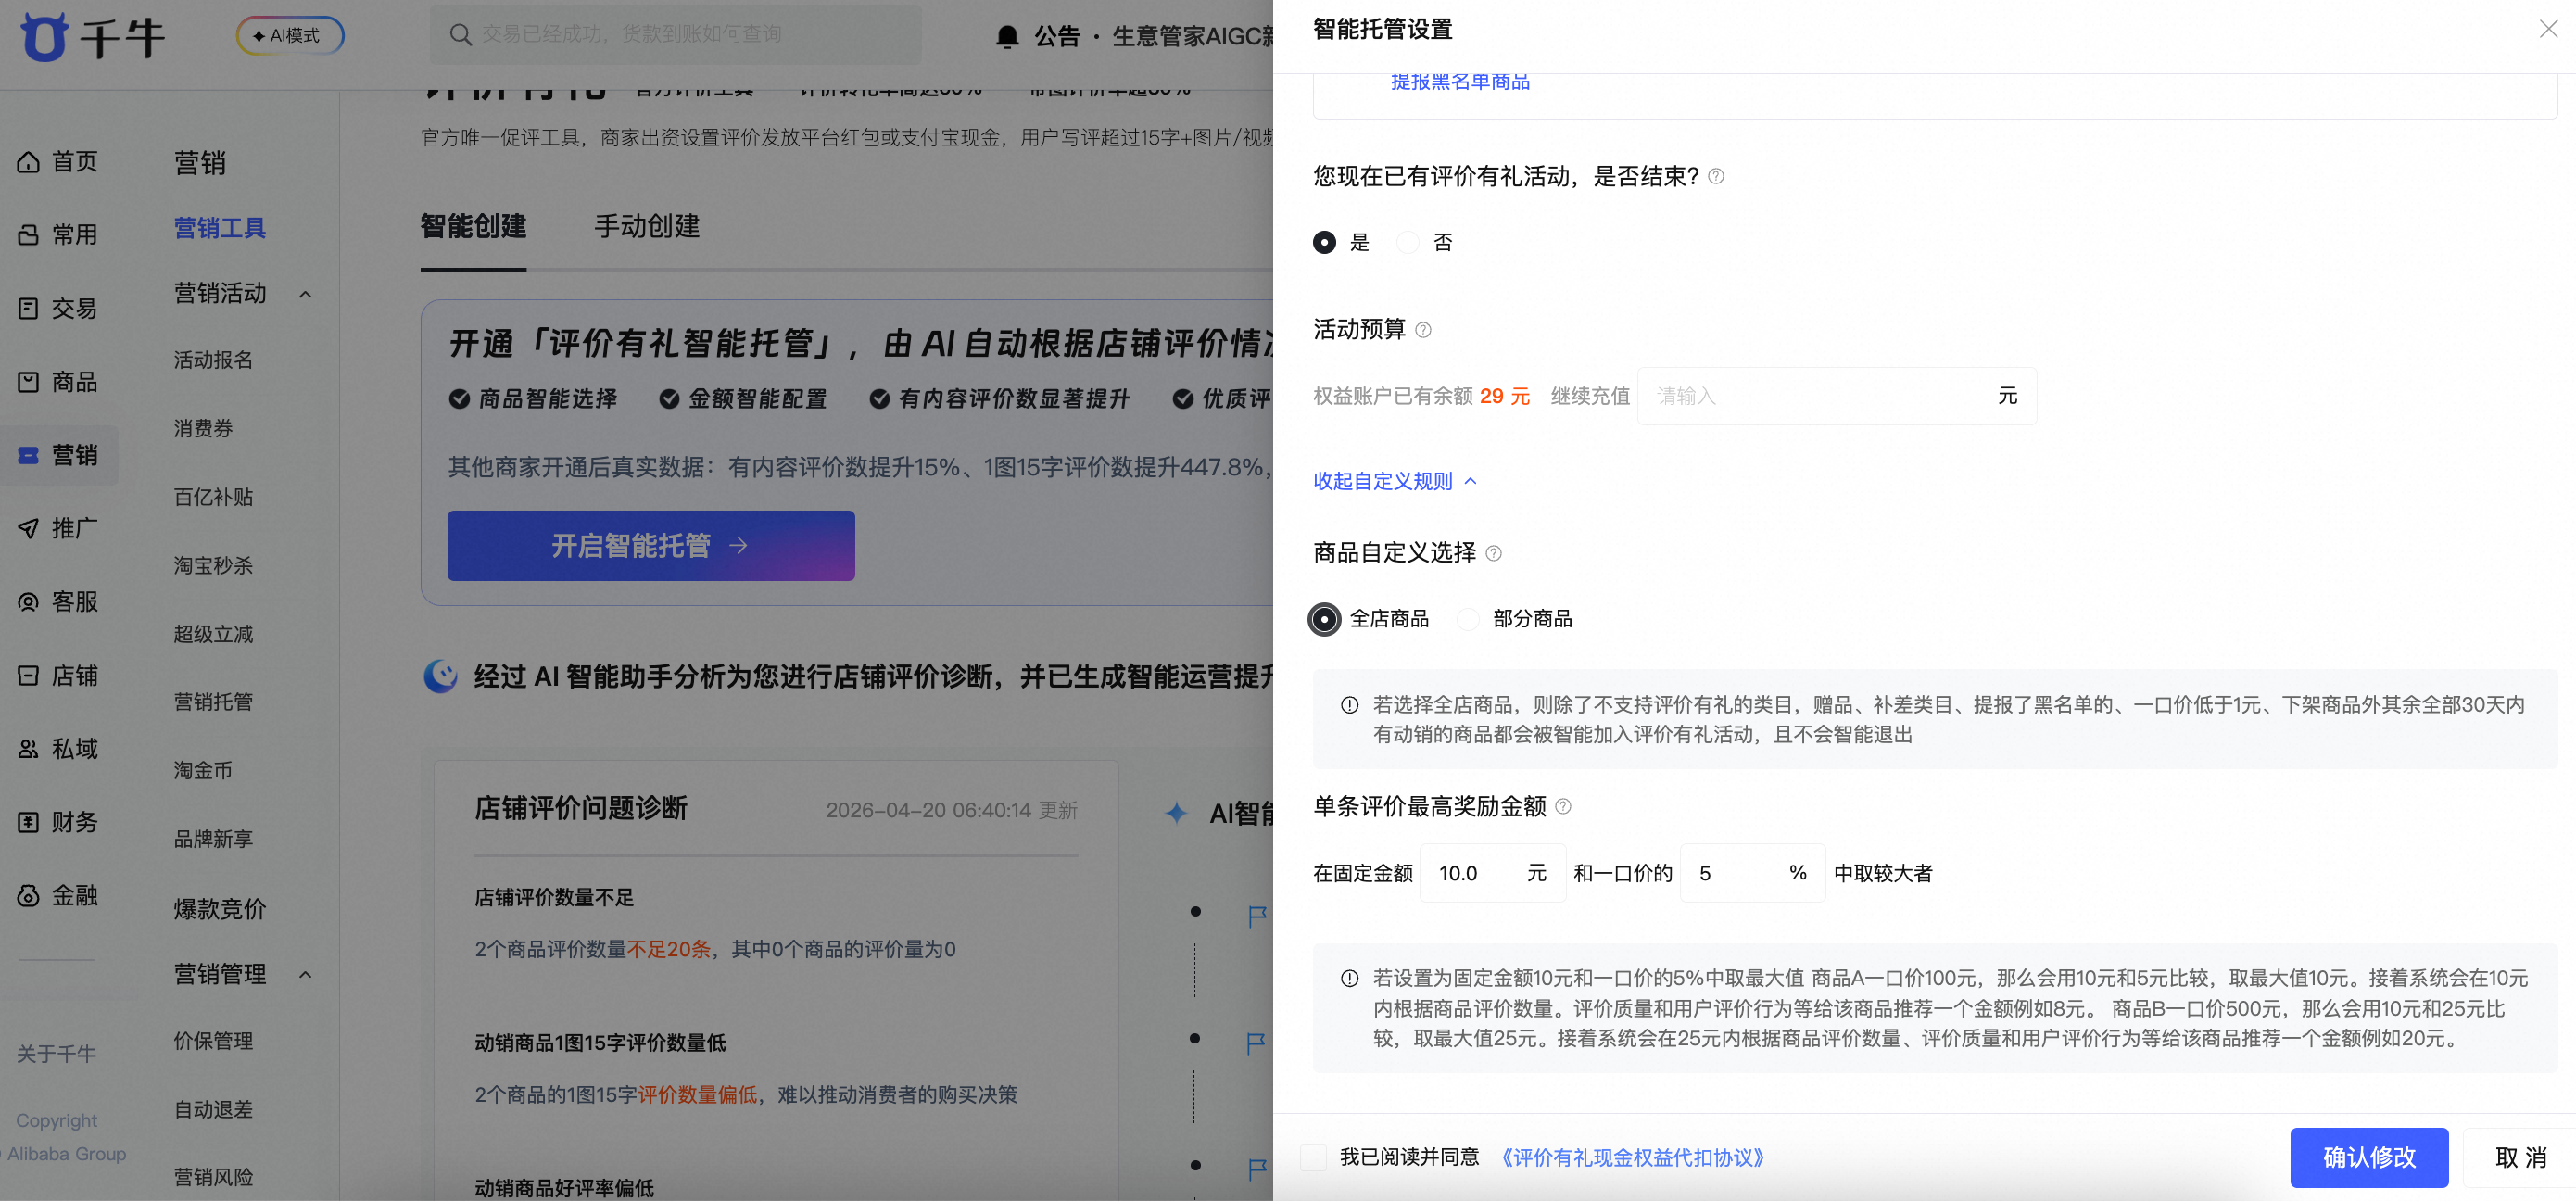Open 活动报名 menu item
The image size is (2576, 1201).
click(213, 361)
